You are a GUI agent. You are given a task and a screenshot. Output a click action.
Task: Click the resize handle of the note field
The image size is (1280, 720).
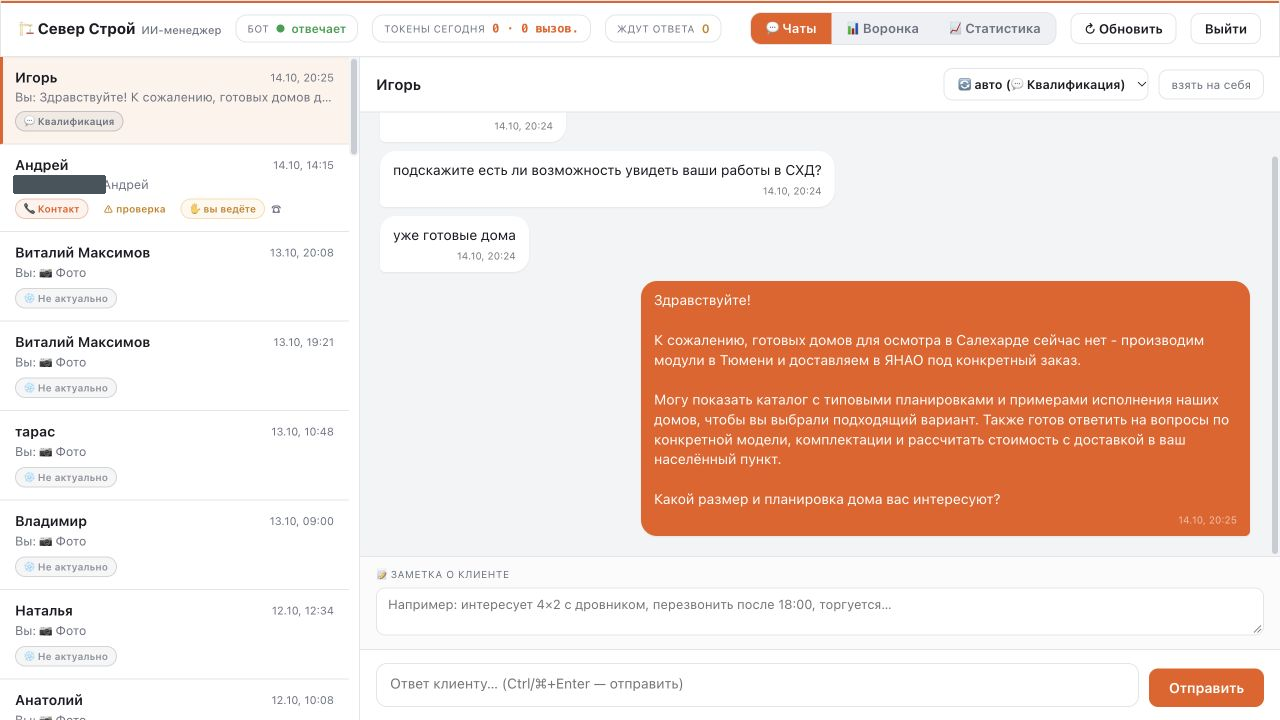click(x=1258, y=629)
